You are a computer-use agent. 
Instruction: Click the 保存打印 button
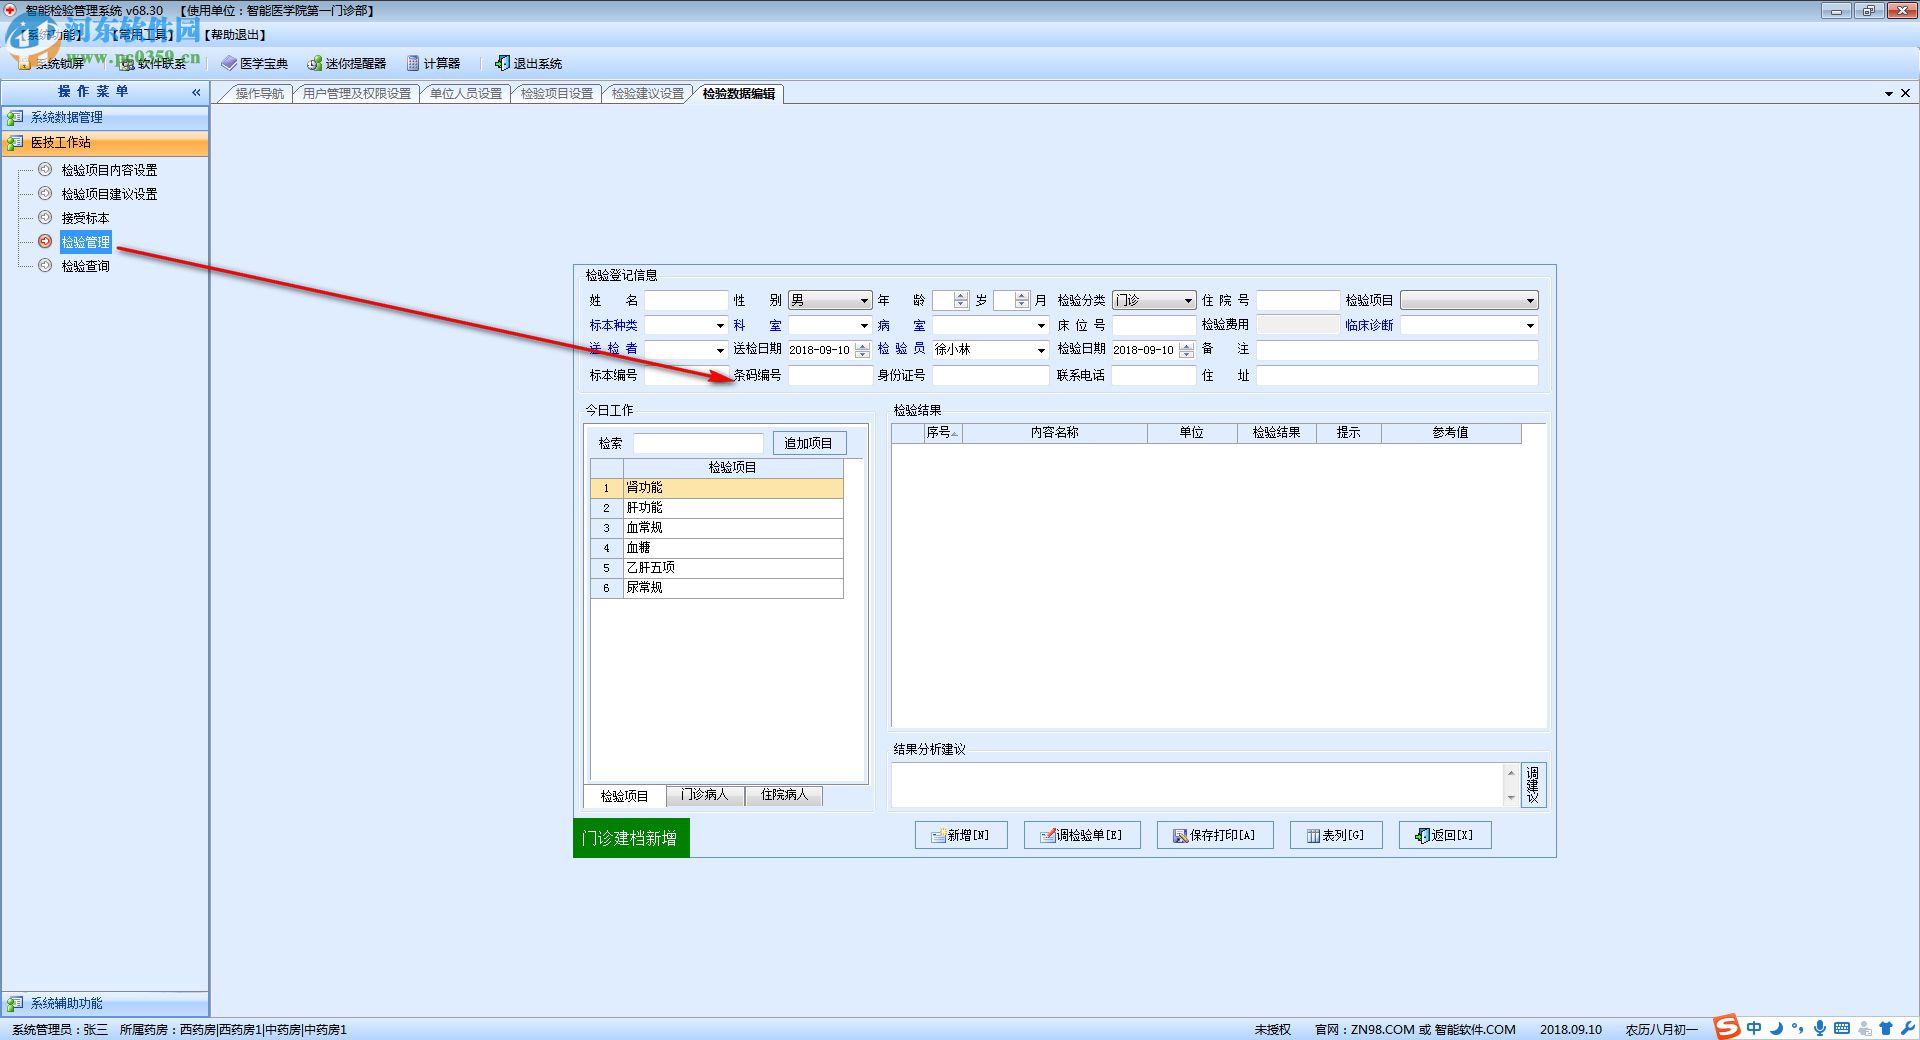pos(1214,835)
